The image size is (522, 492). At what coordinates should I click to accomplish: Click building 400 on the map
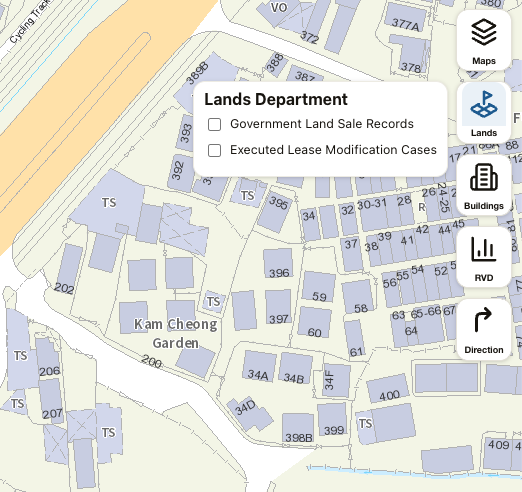388,389
